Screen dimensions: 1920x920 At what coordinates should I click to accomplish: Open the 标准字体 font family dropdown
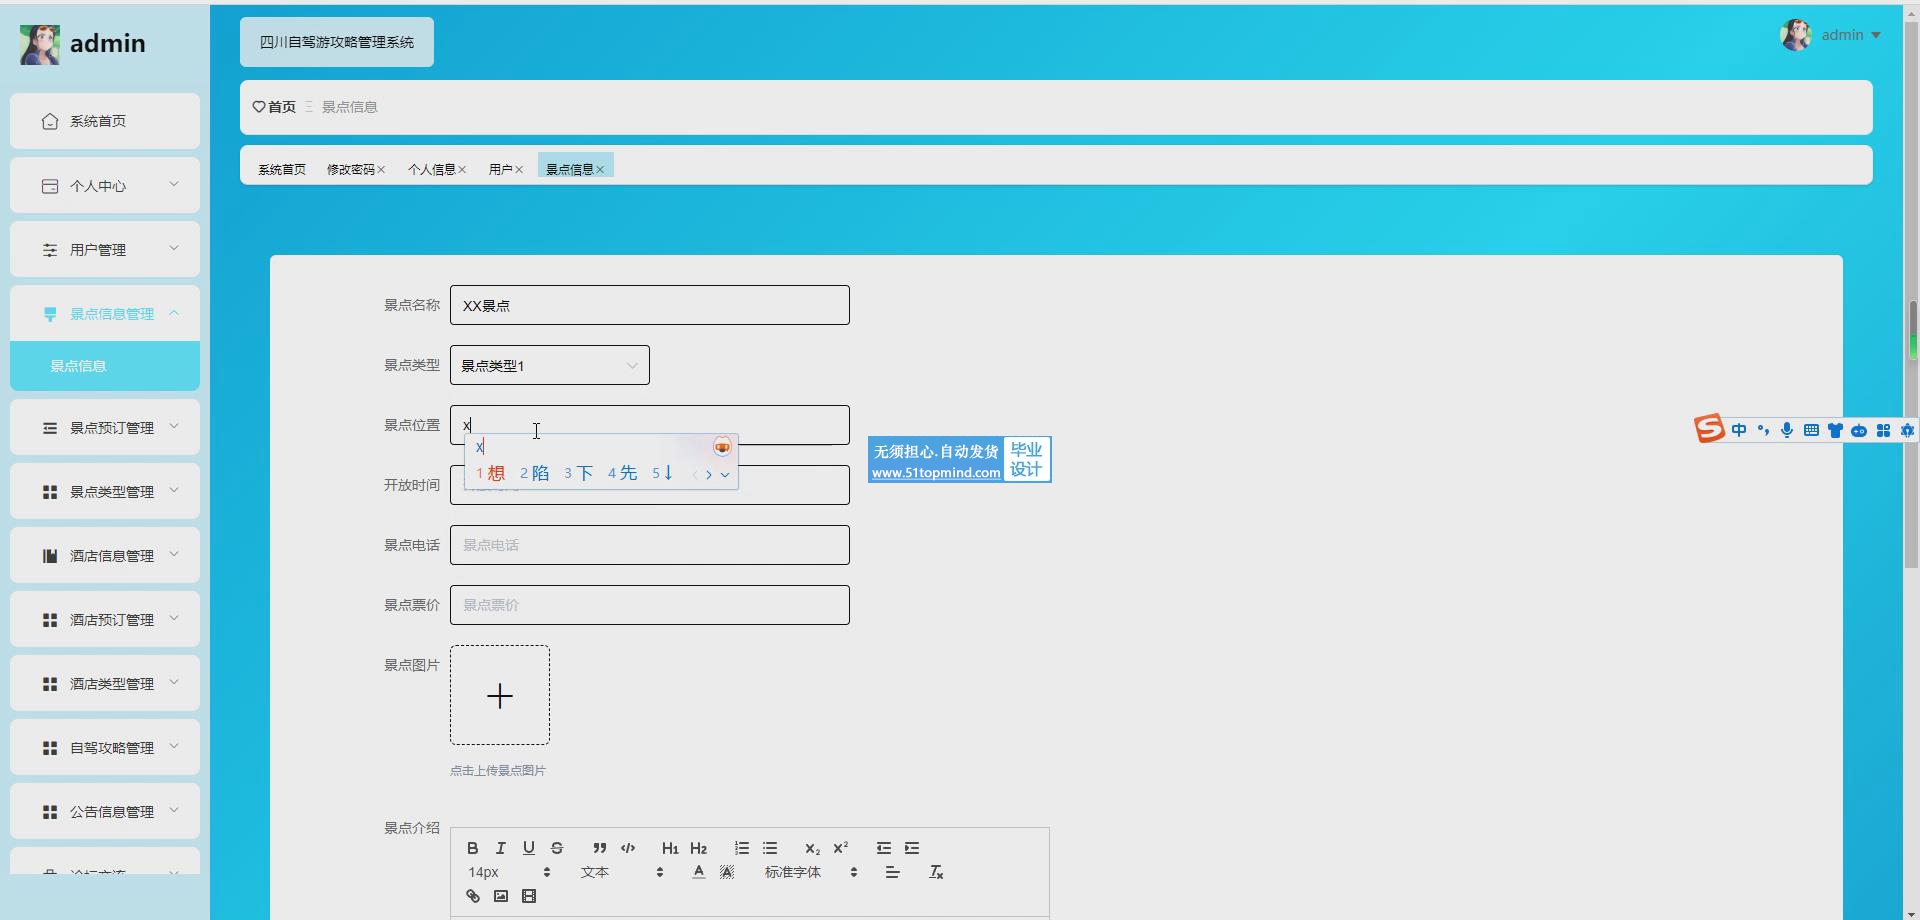click(x=810, y=872)
